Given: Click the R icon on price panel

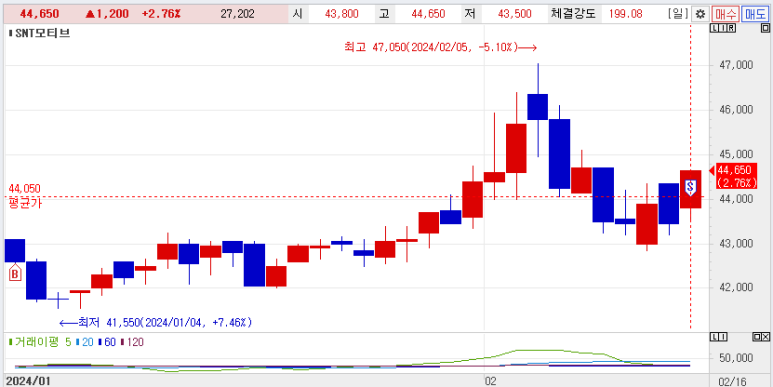Looking at the screenshot, I should pyautogui.click(x=731, y=28).
